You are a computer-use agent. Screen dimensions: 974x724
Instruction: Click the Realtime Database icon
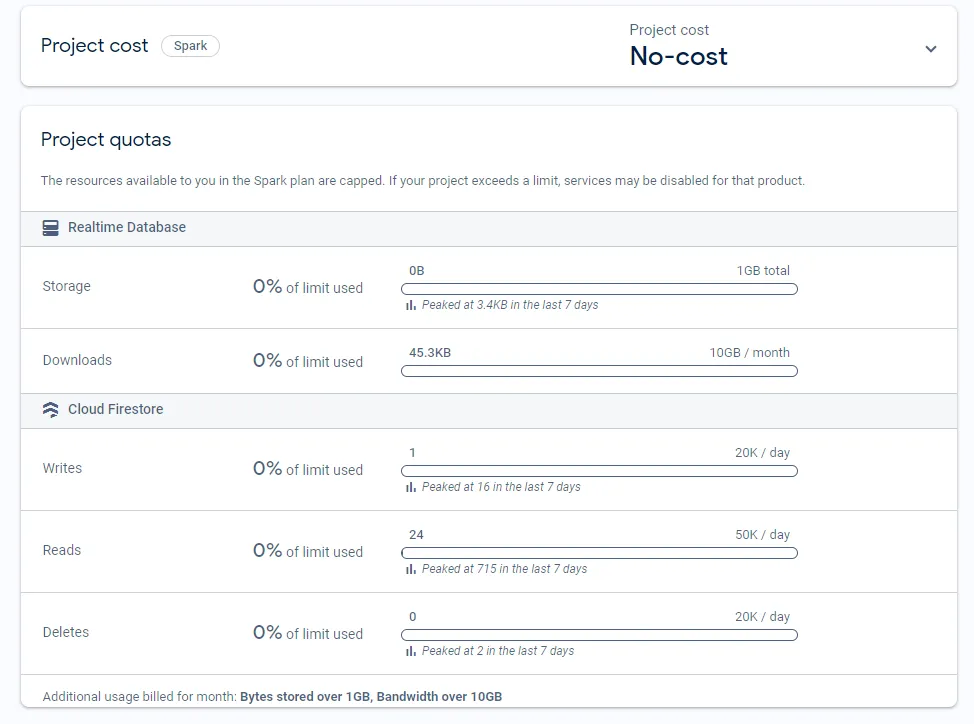click(x=51, y=228)
